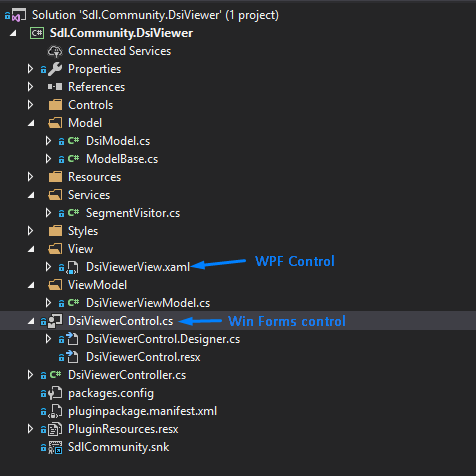The height and width of the screenshot is (476, 476).
Task: Click the C# project icon beside Sdl.Community.DsiViewer
Action: click(37, 33)
